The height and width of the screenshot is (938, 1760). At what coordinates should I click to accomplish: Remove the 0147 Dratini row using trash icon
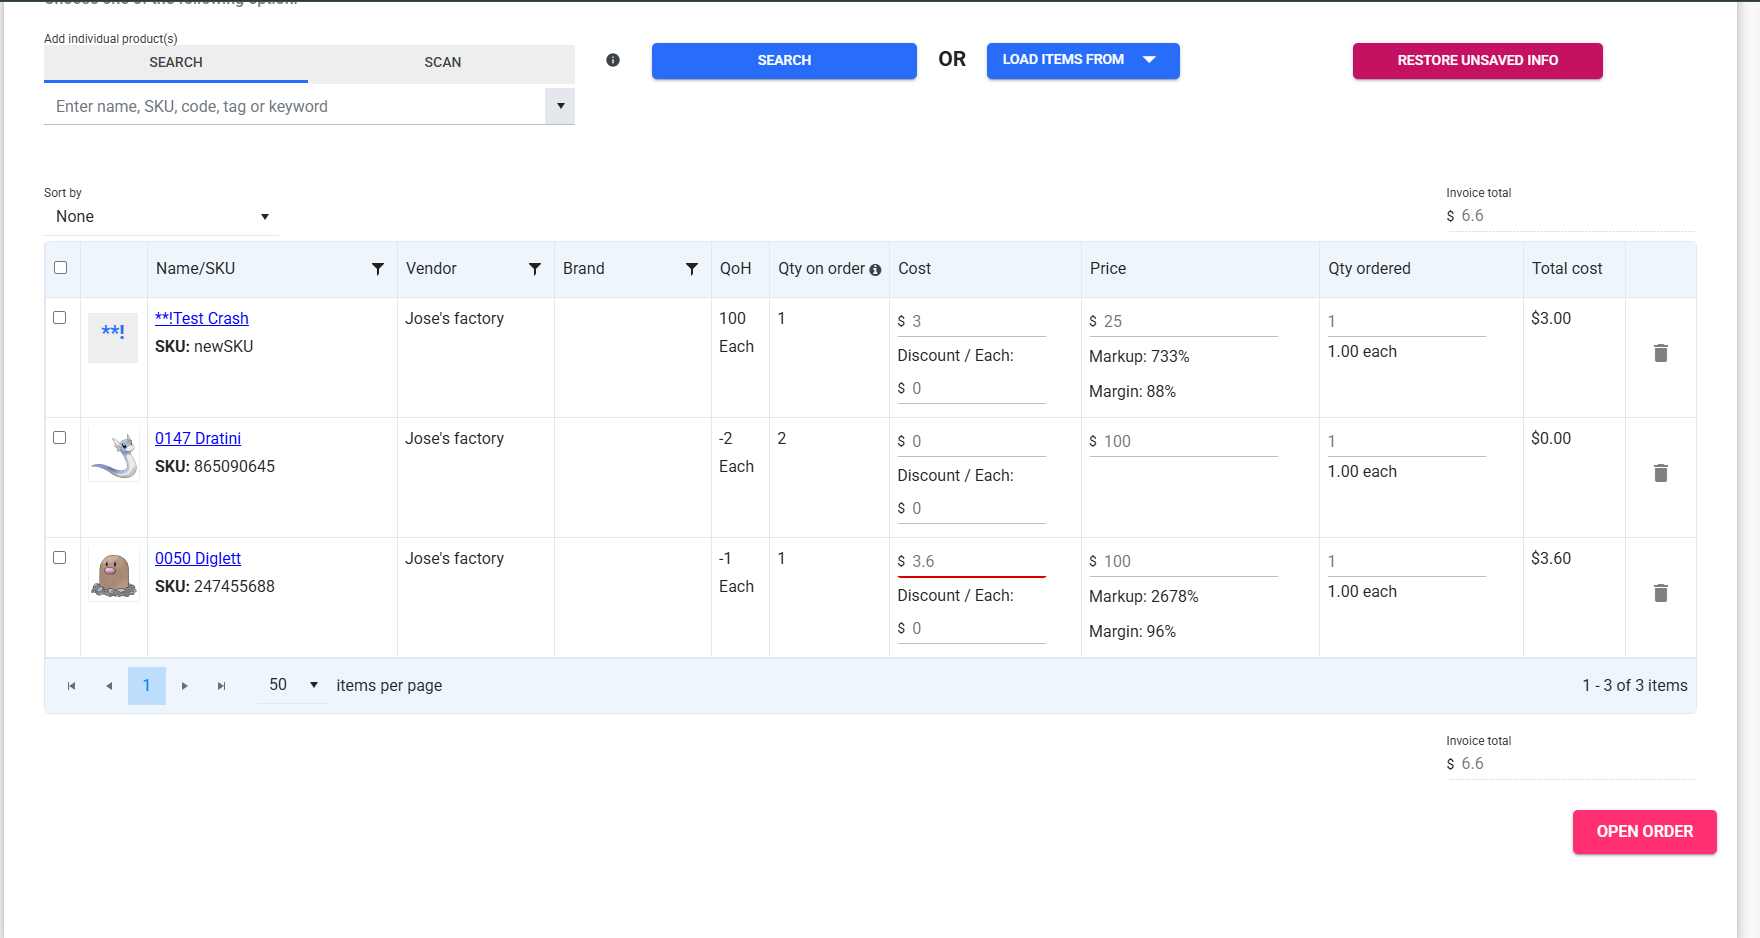pos(1660,473)
